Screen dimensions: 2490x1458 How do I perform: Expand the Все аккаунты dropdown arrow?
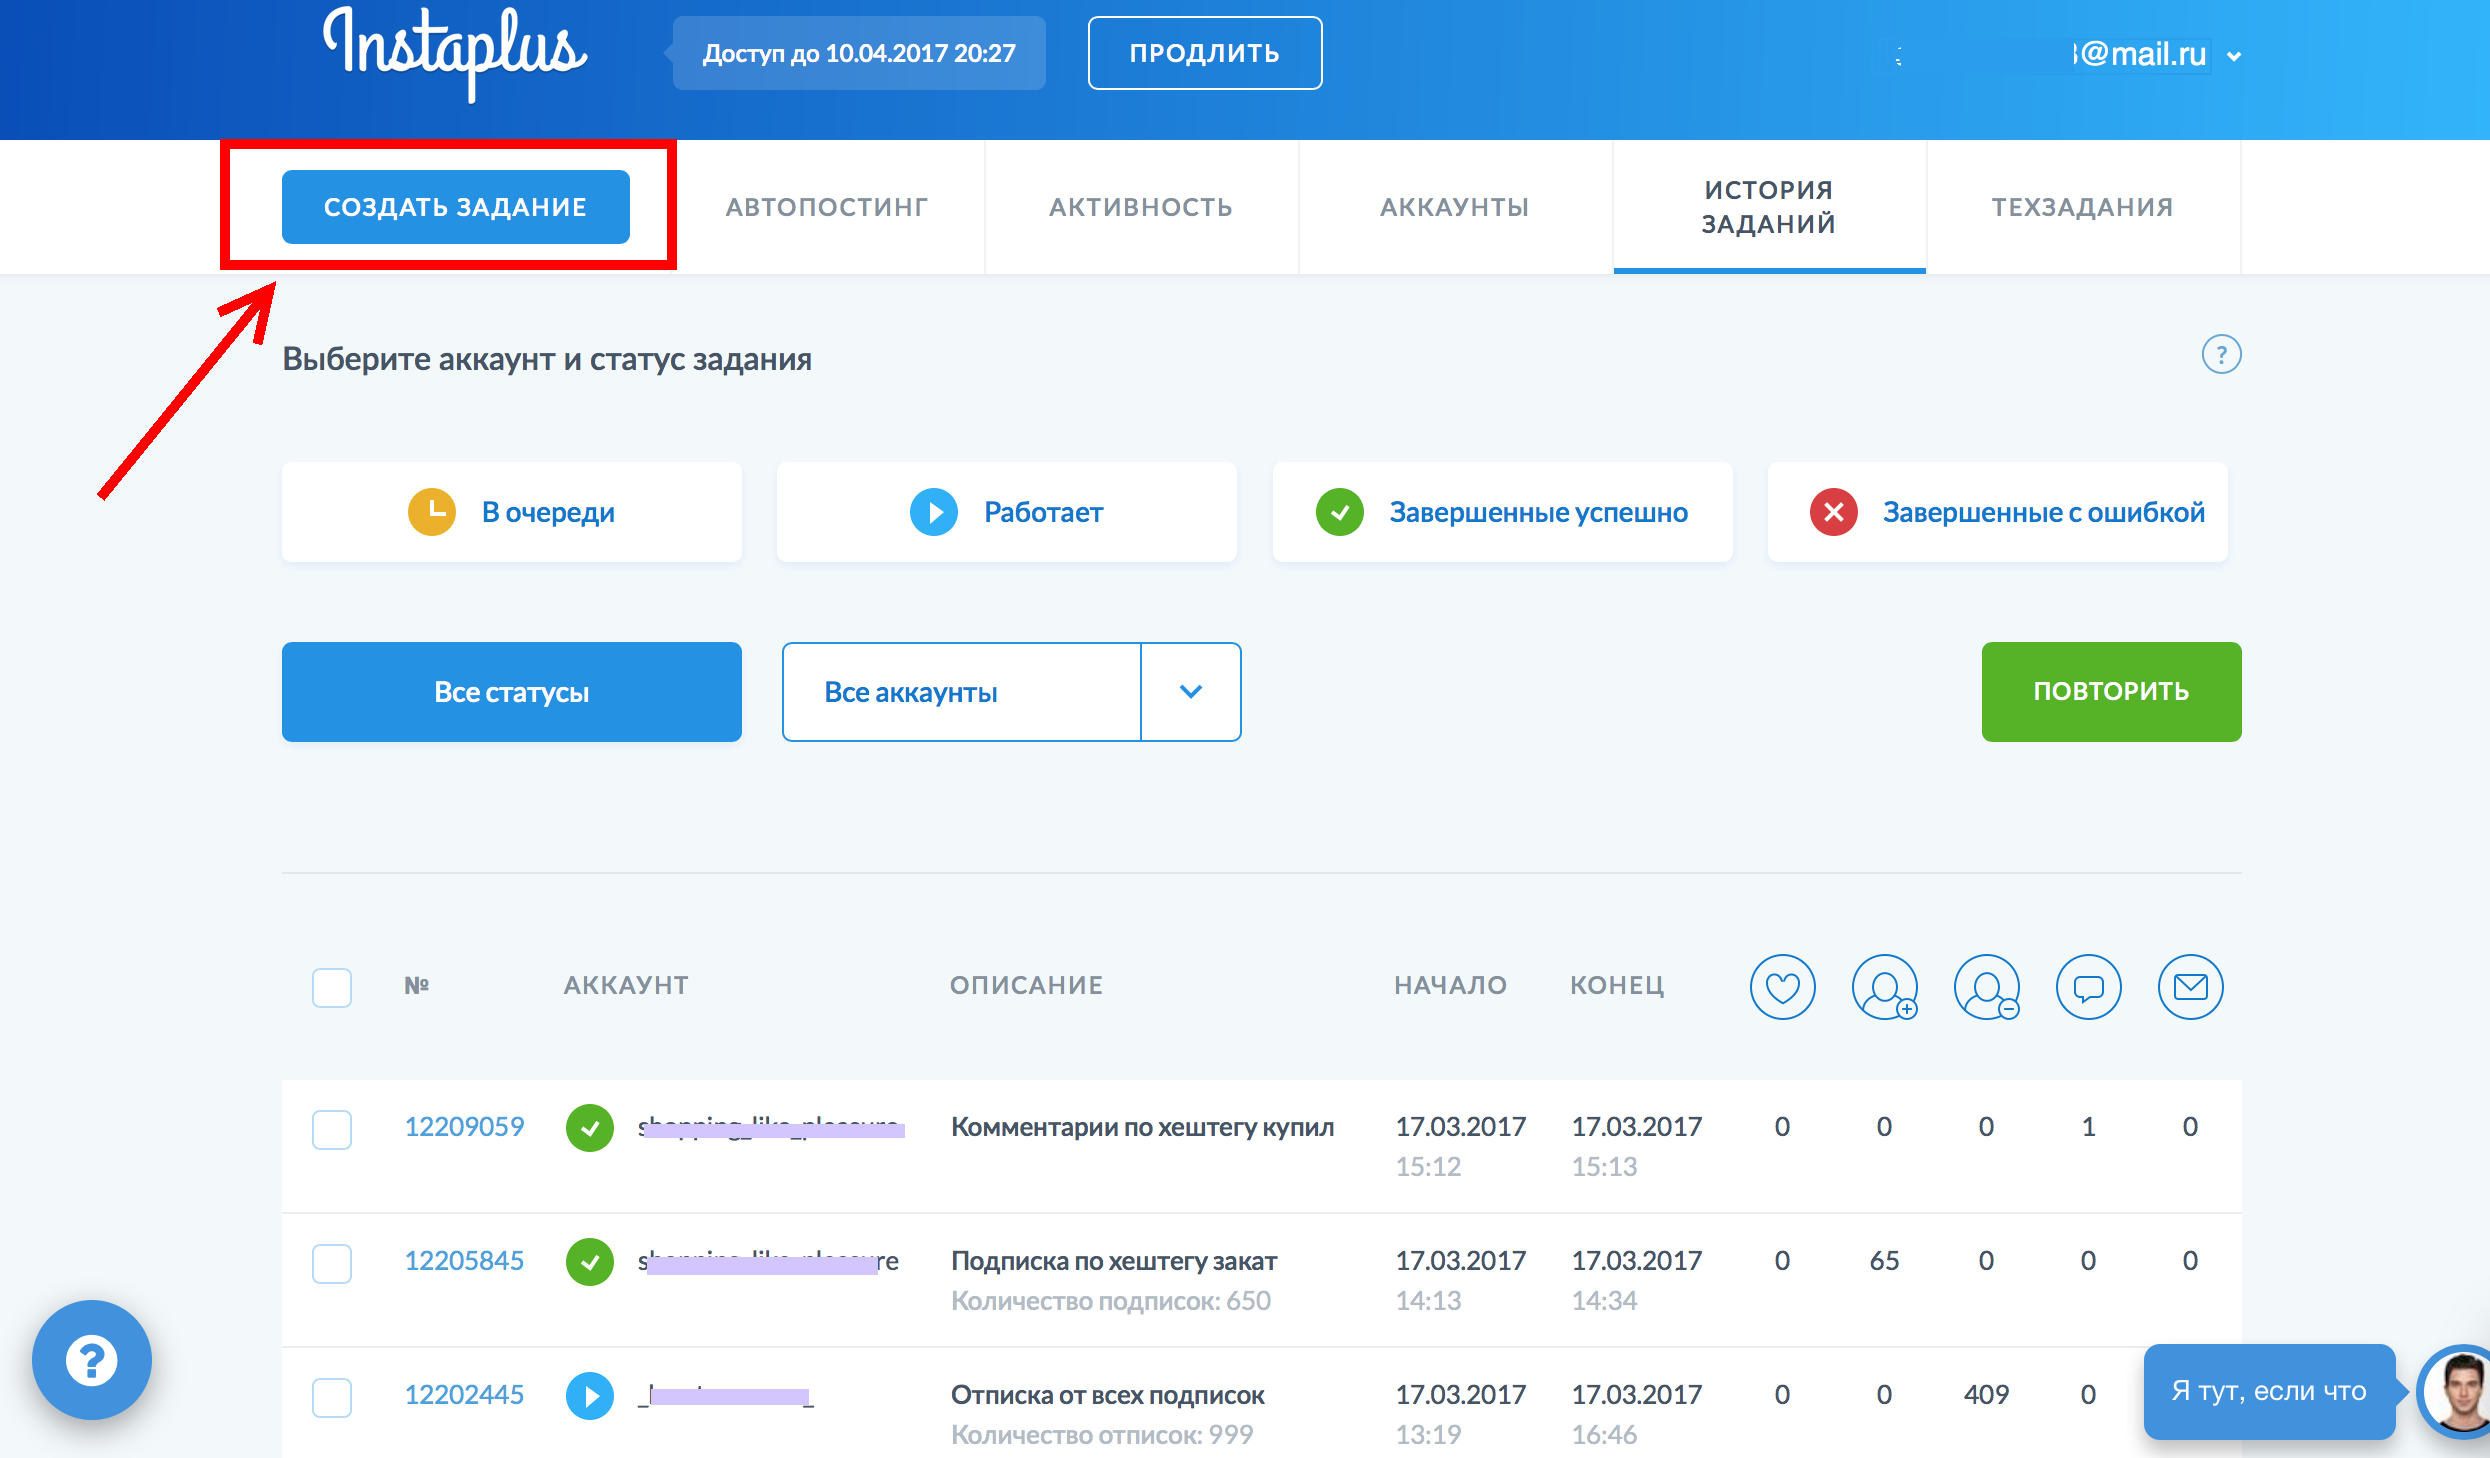pos(1190,692)
